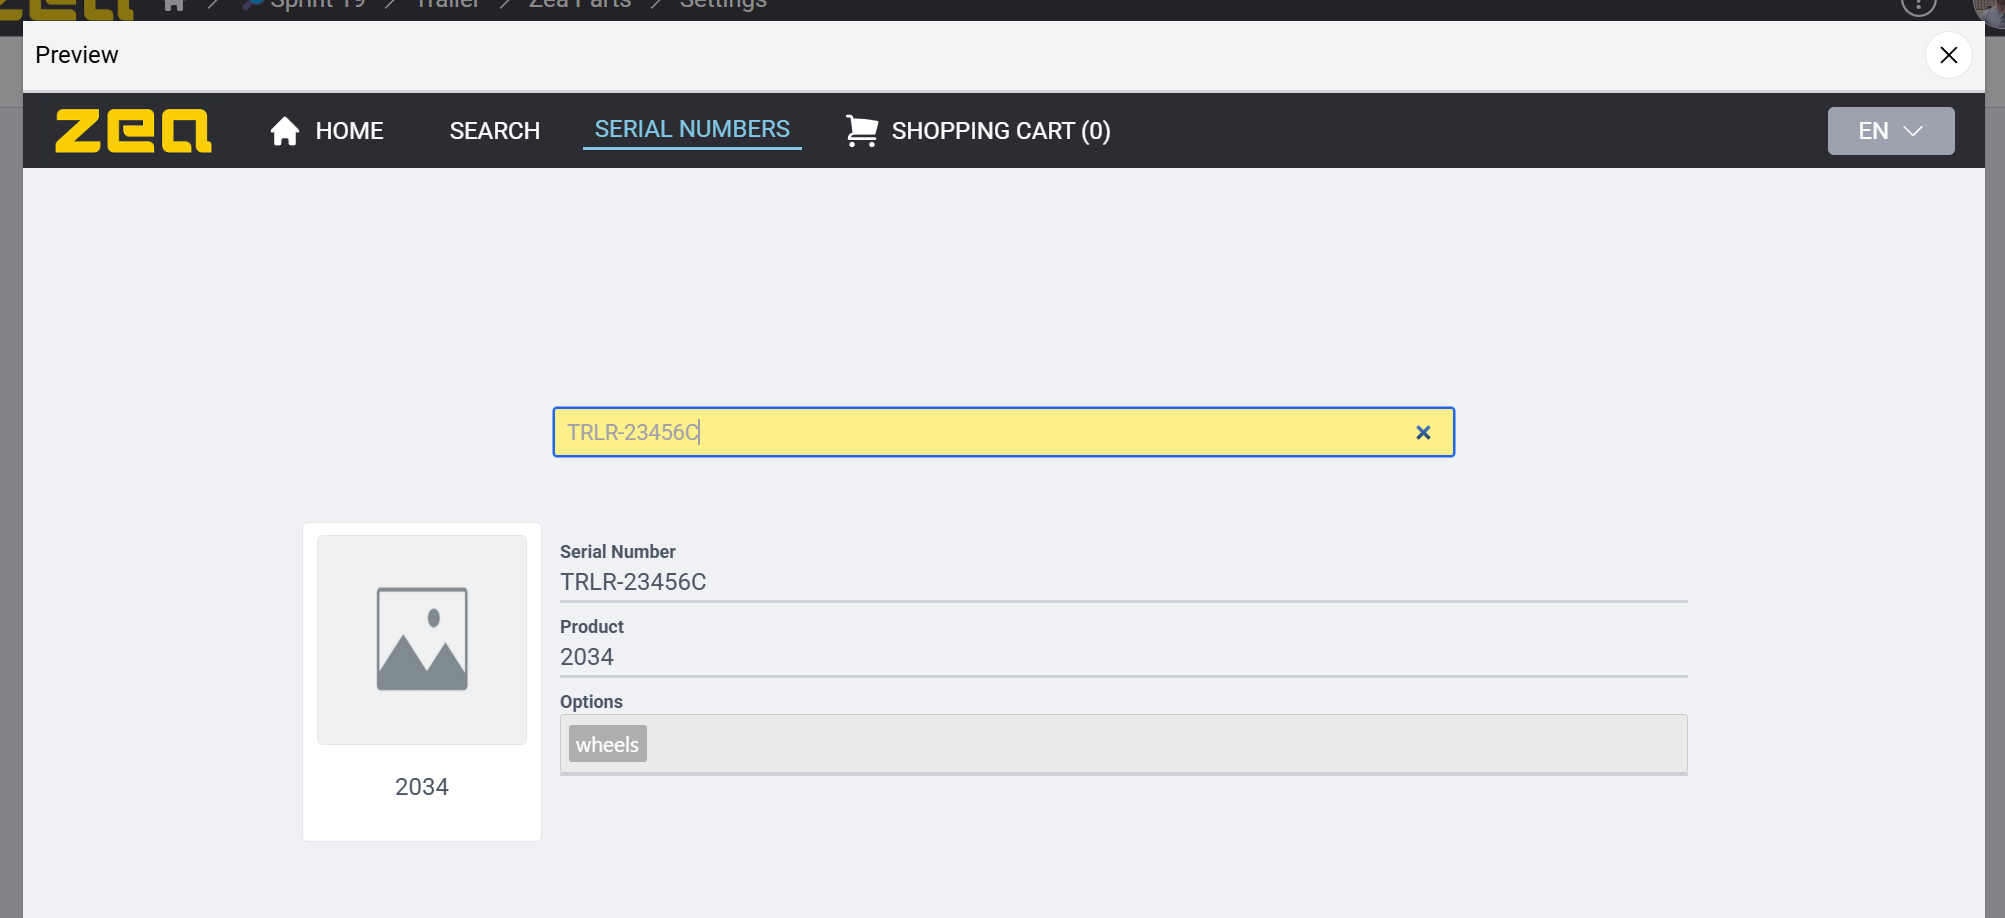Click the yellow Zea logo
Viewport: 2005px width, 918px height.
(x=133, y=131)
